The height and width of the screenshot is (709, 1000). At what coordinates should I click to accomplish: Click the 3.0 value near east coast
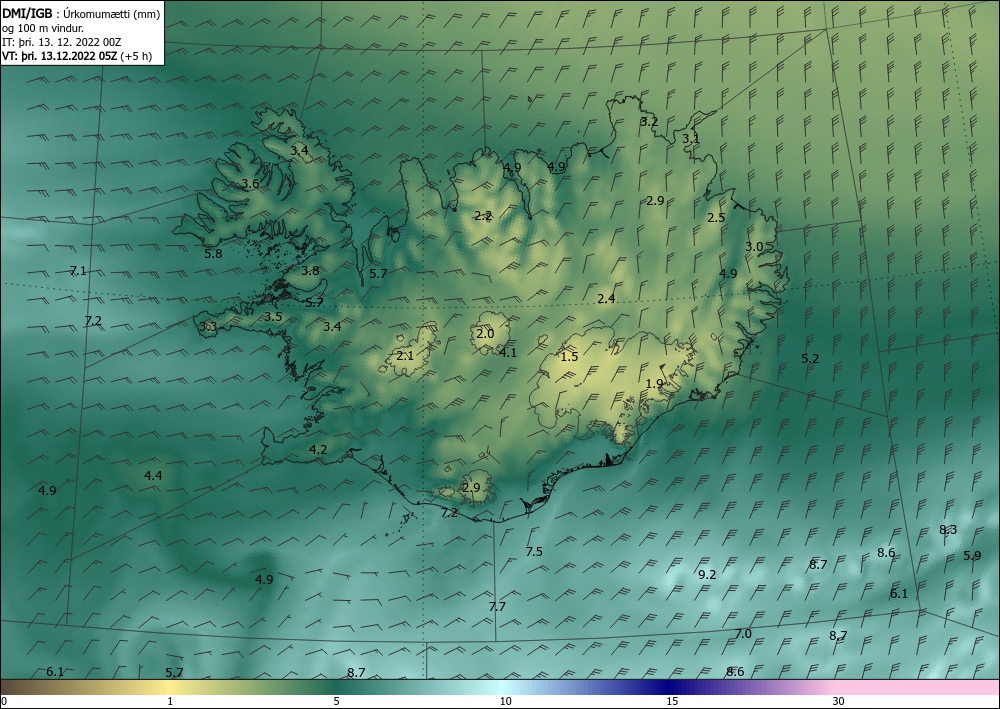[x=754, y=247]
